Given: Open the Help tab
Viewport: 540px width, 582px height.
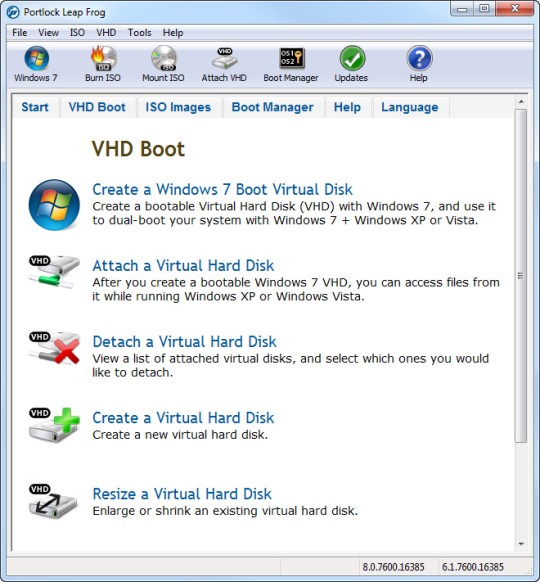Looking at the screenshot, I should tap(347, 107).
